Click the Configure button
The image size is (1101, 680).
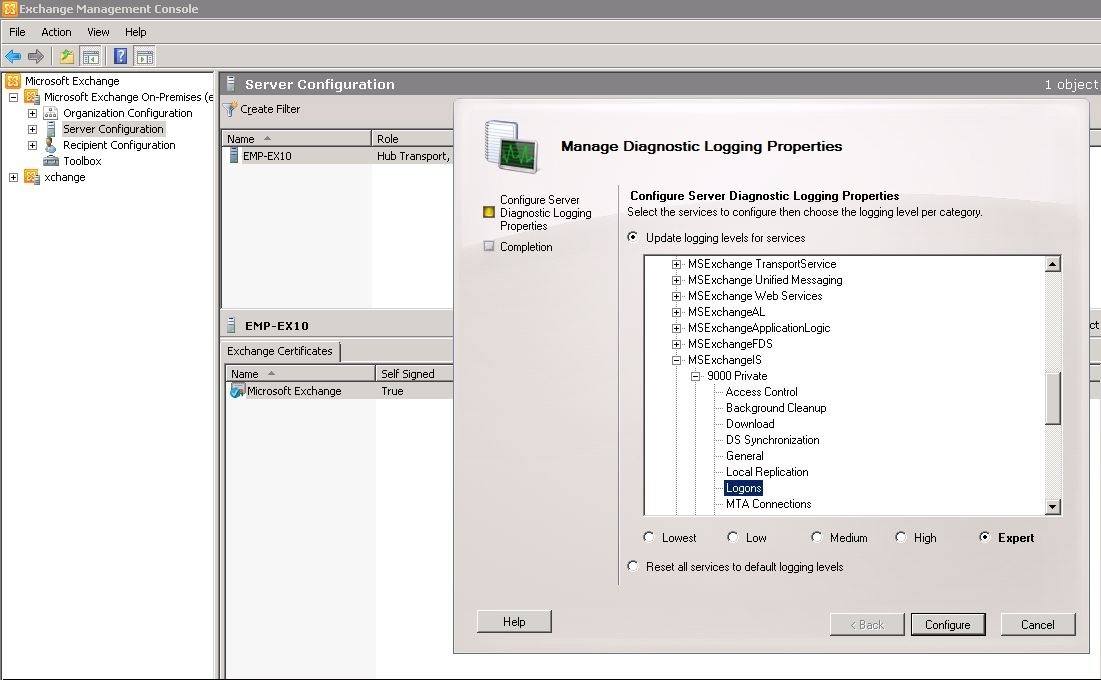947,625
